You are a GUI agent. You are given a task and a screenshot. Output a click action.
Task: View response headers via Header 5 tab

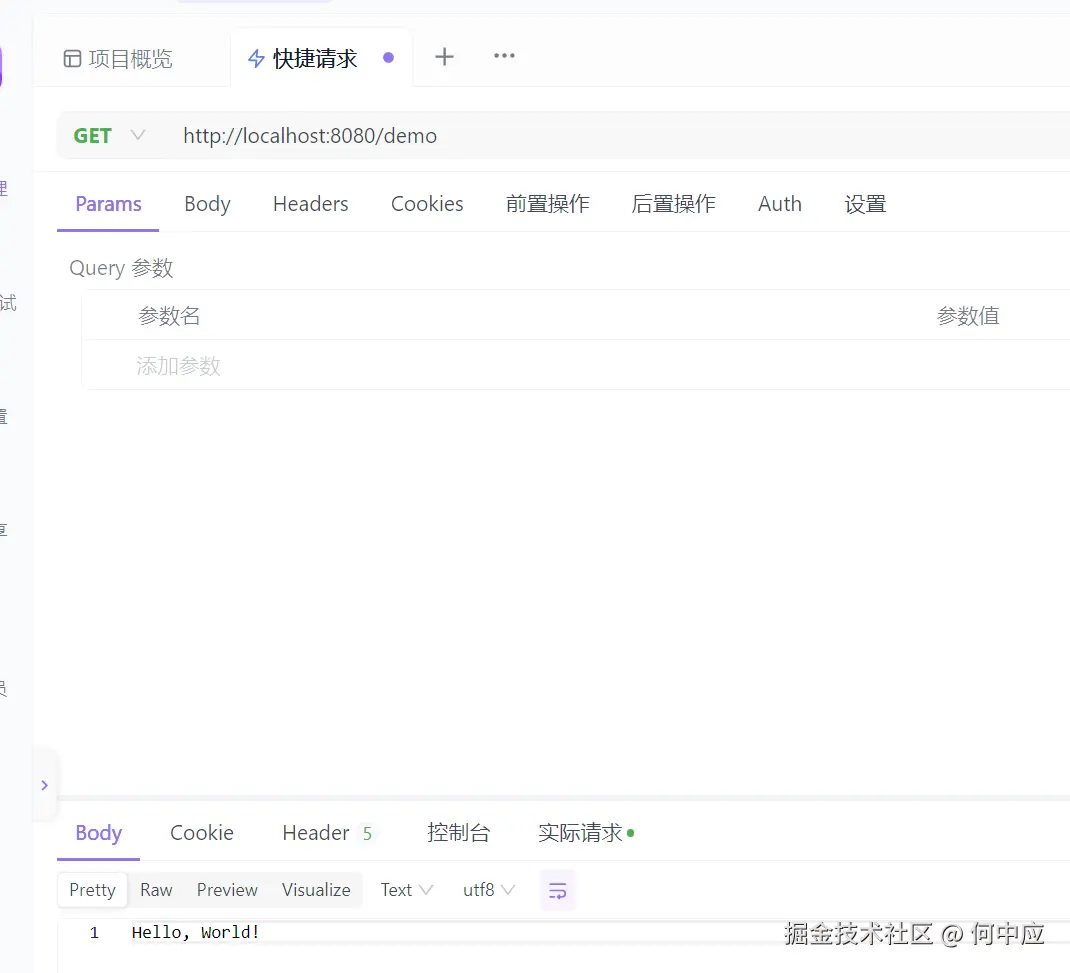(325, 833)
